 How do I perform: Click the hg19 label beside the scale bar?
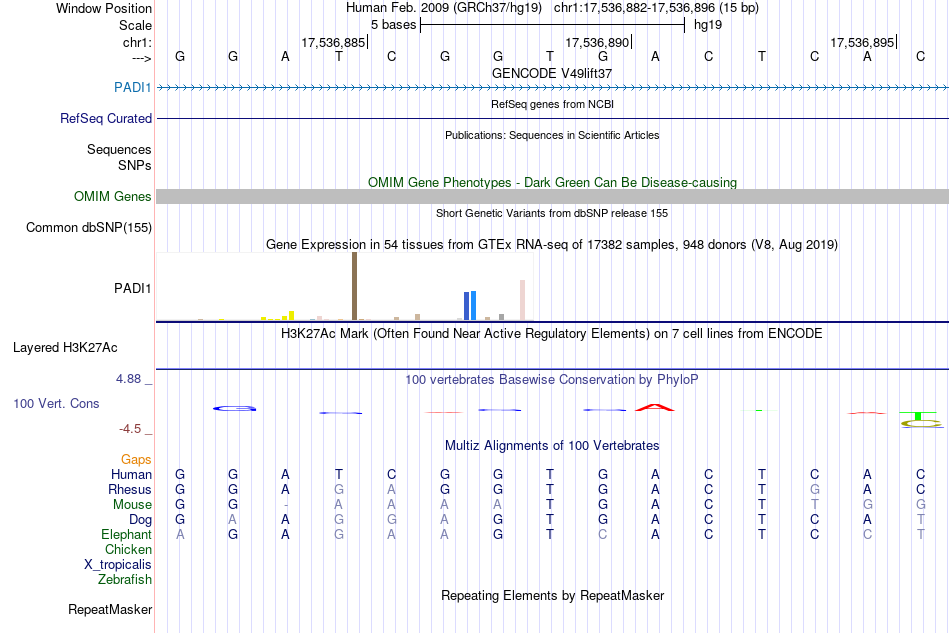pos(708,25)
